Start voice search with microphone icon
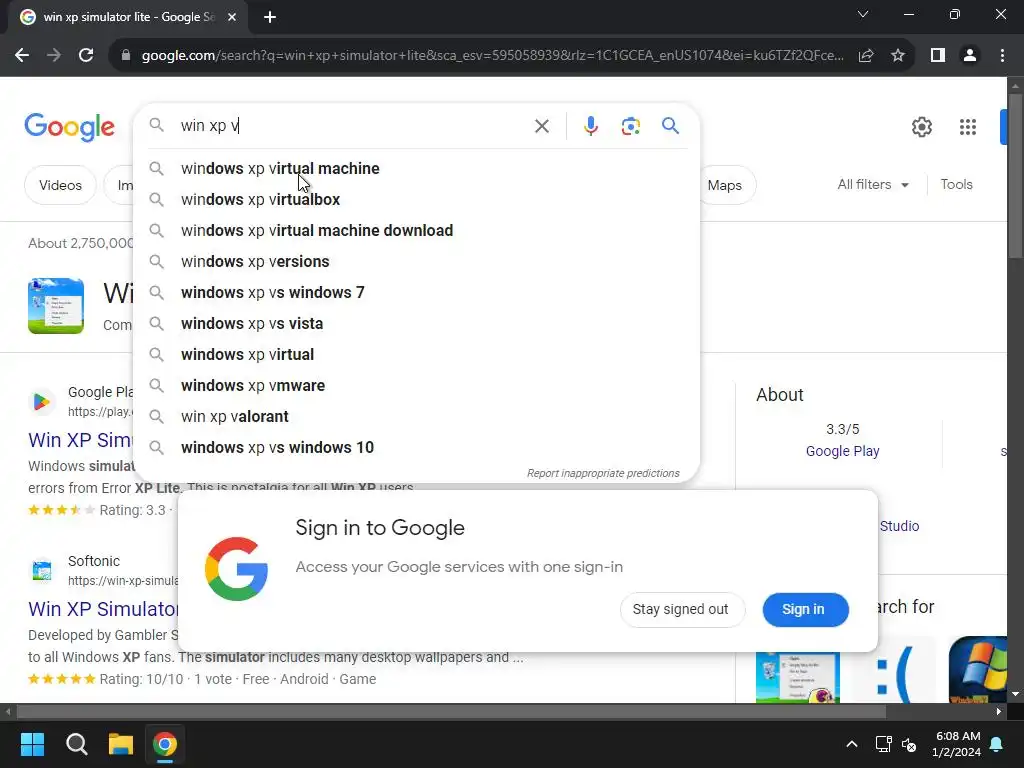The image size is (1024, 768). 590,125
